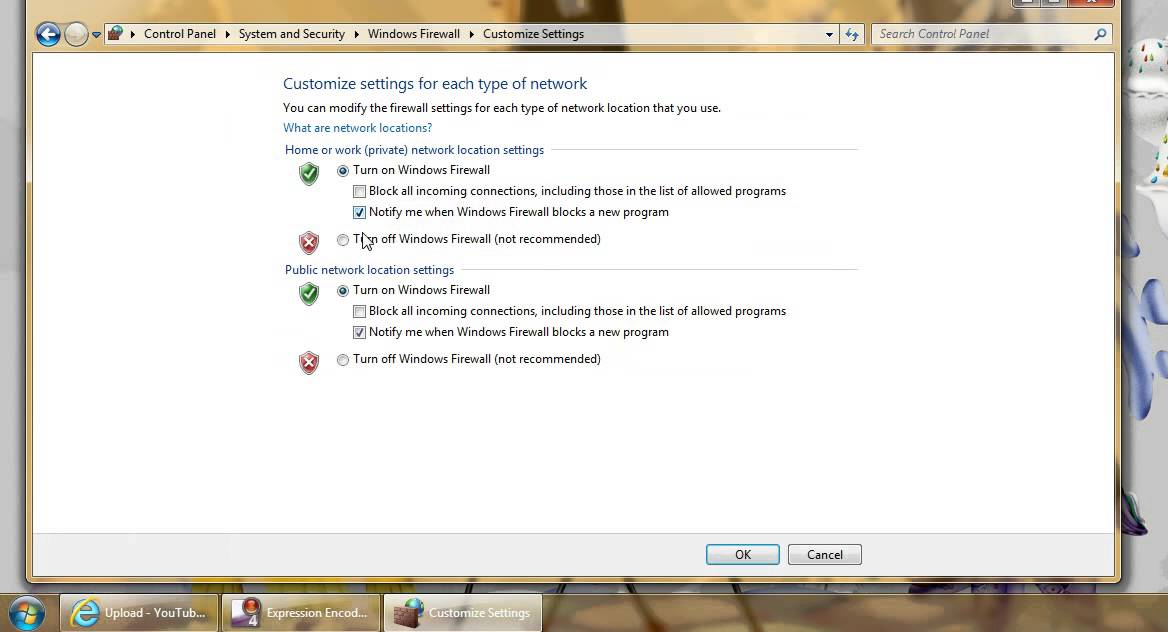Expand the arrow after Windows Firewall breadcrumb
Screen dimensions: 1168x632
[x=472, y=34]
